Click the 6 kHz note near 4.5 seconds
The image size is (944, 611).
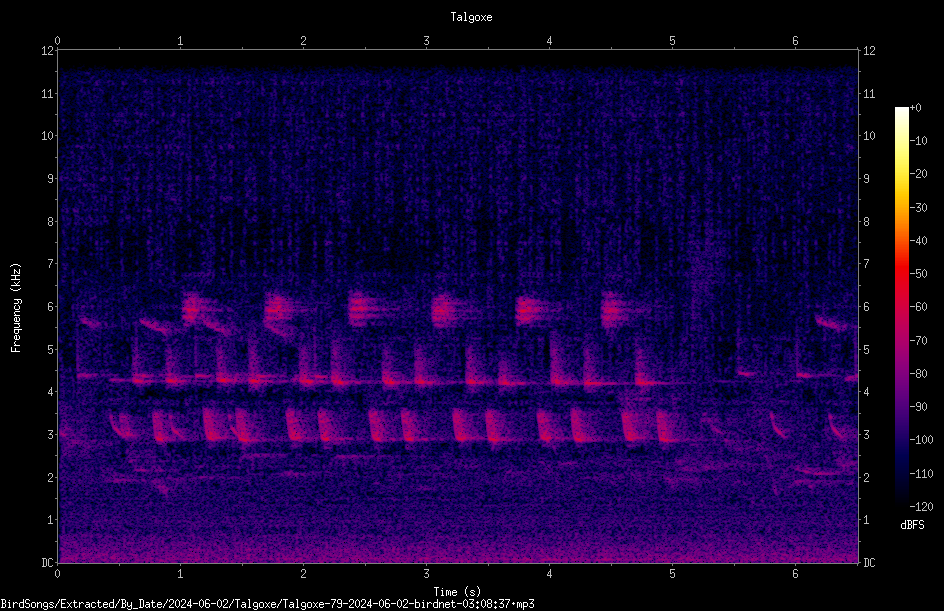[x=613, y=311]
